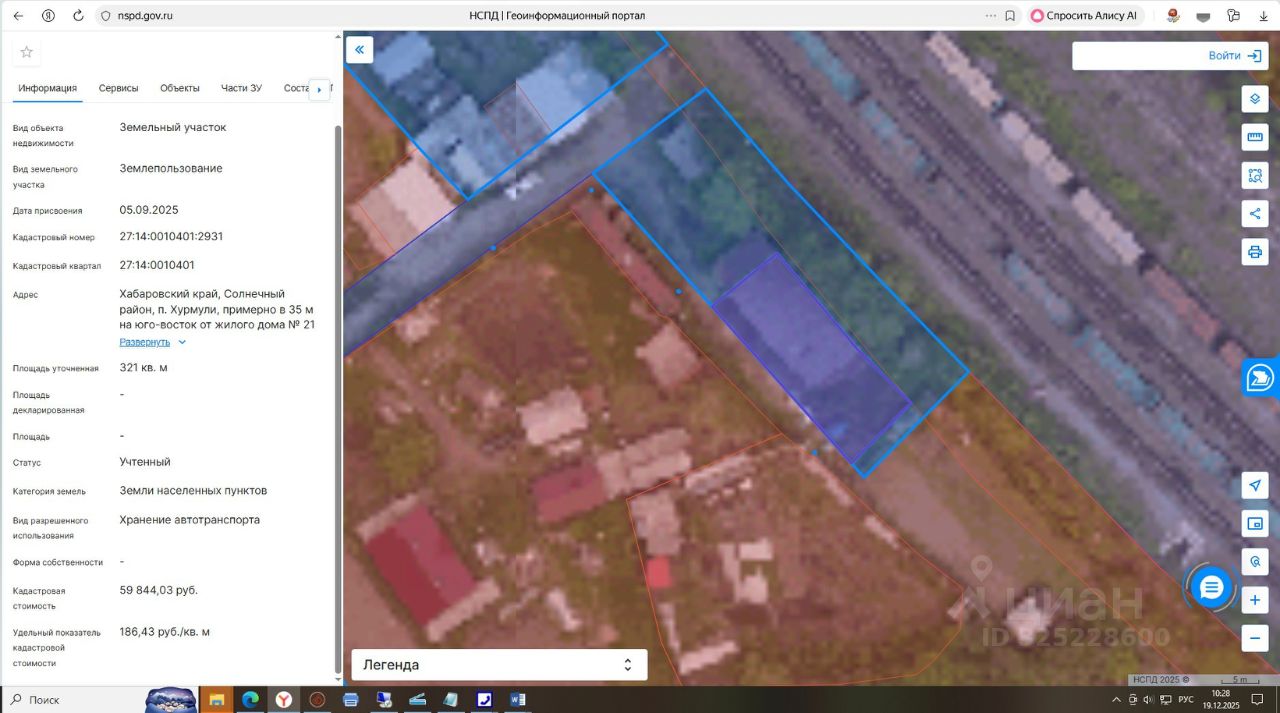Activate the area selection search tool
The height and width of the screenshot is (713, 1280).
1255,175
